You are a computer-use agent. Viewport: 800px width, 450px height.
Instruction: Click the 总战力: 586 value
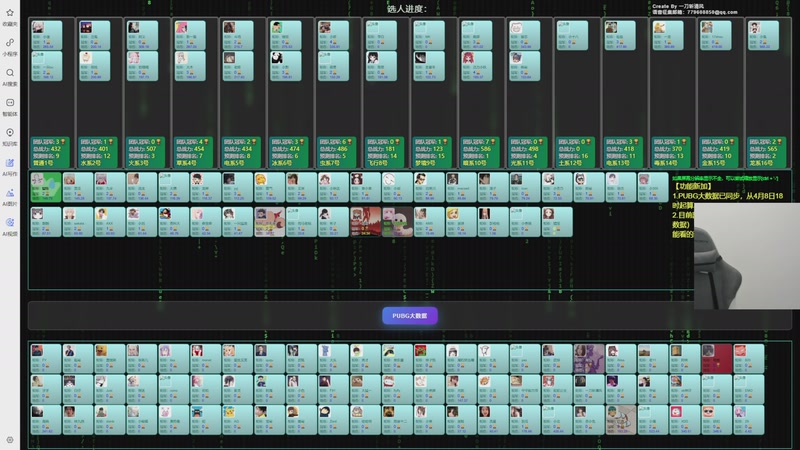click(477, 148)
